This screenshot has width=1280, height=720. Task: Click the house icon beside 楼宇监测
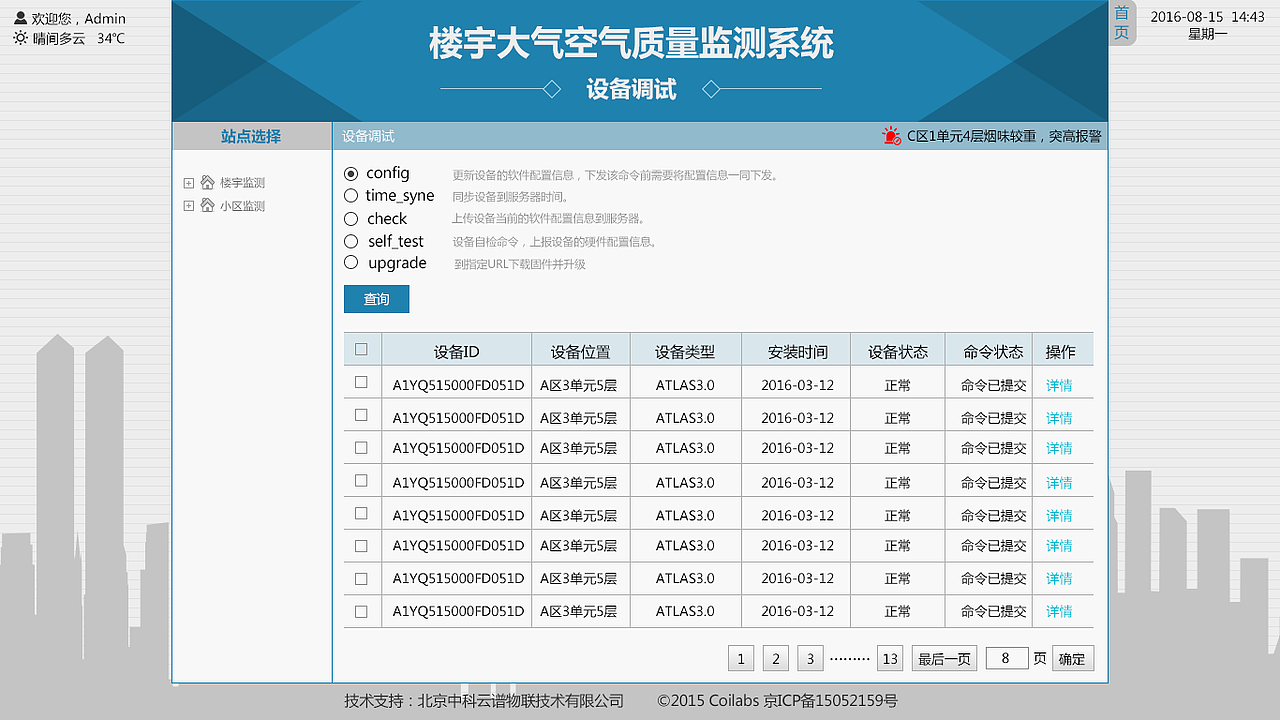tap(207, 182)
